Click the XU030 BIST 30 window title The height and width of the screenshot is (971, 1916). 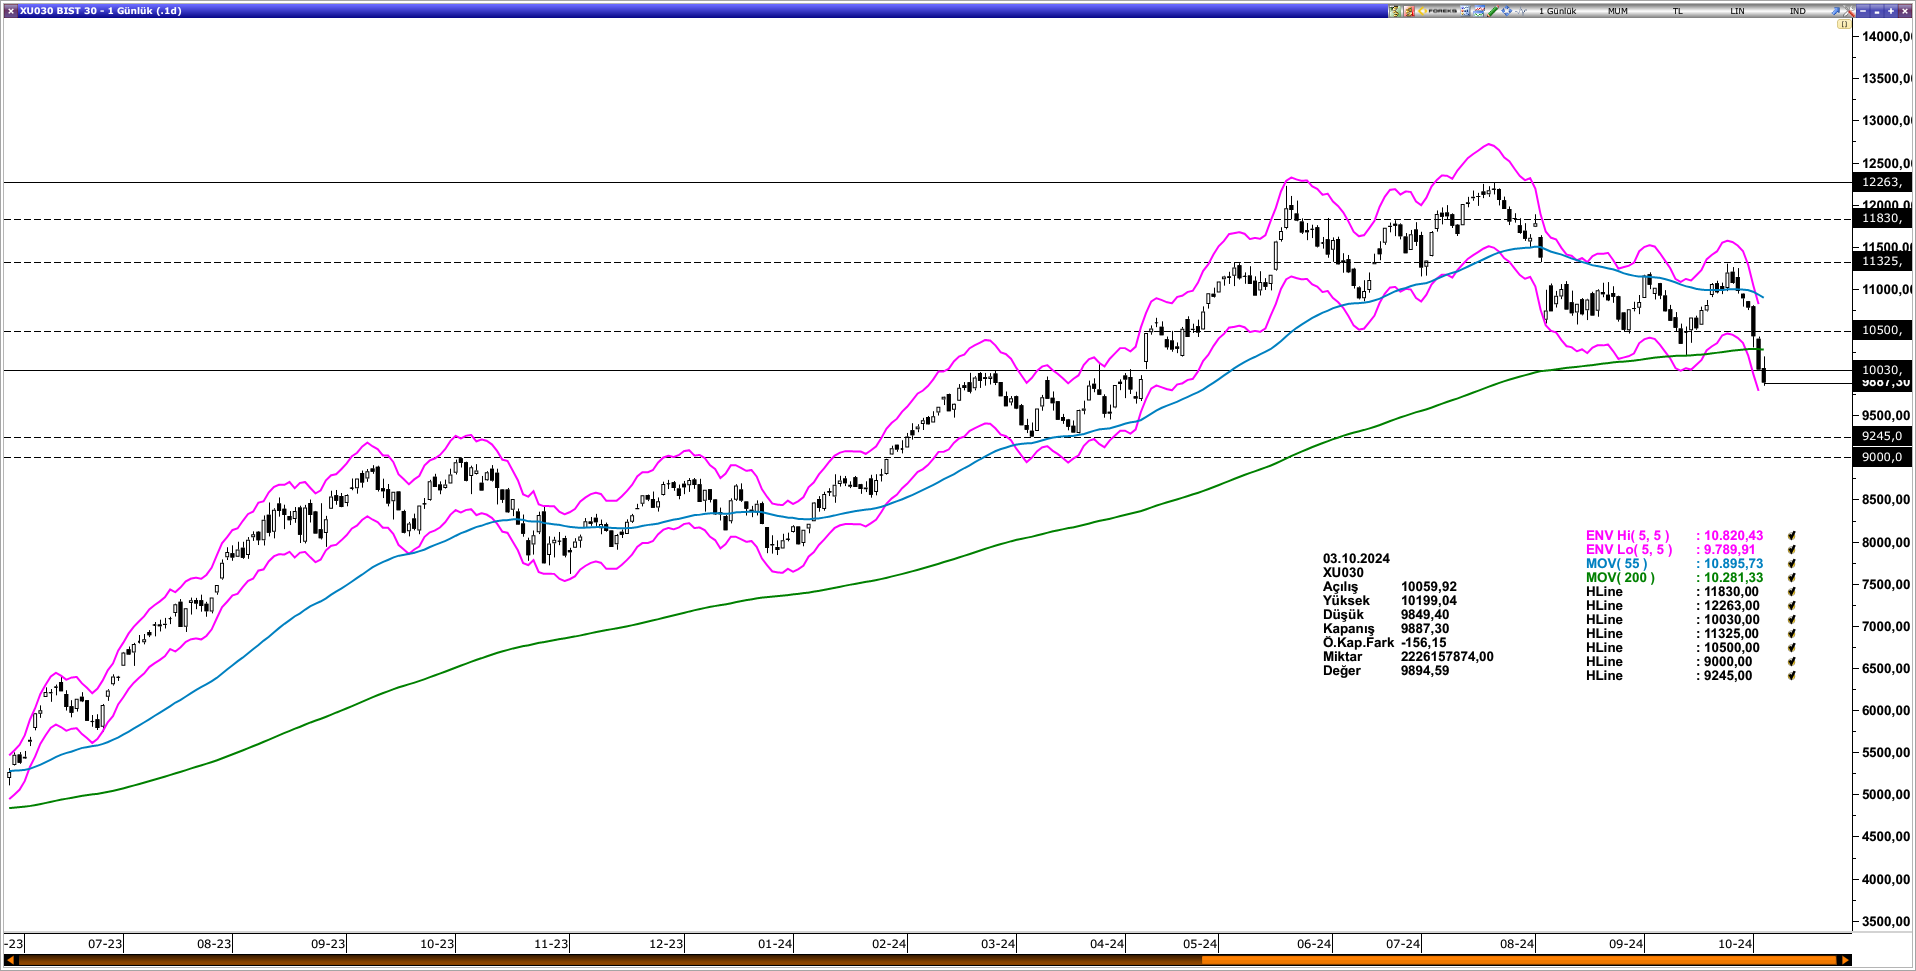pyautogui.click(x=100, y=11)
